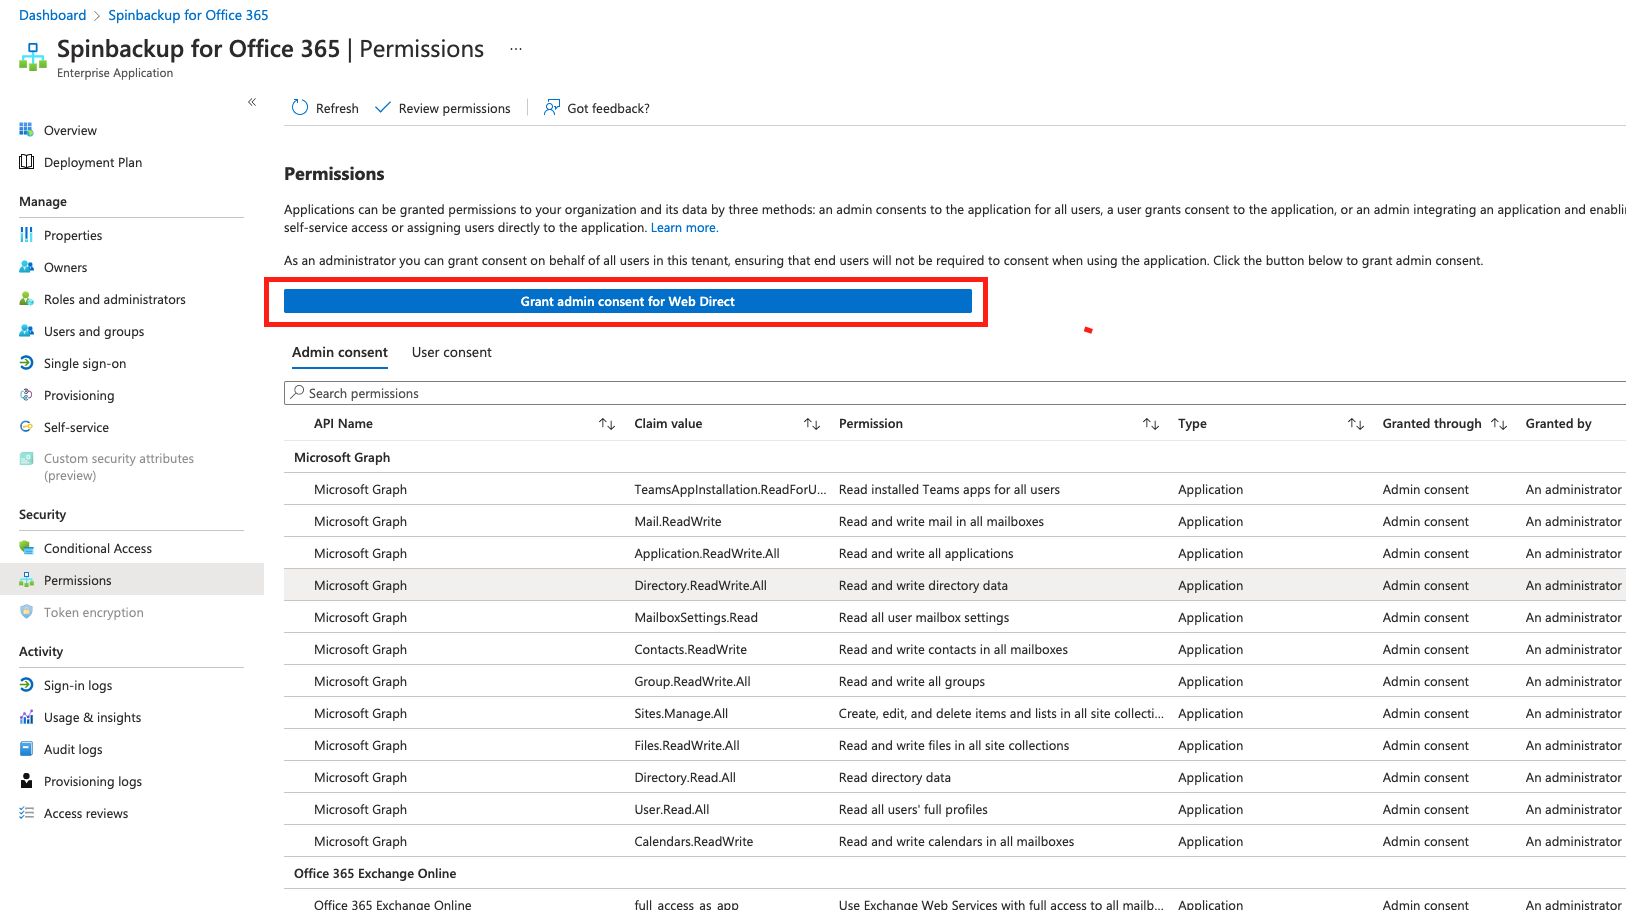Screen dimensions: 1626x910
Task: Collapse the left sidebar menu
Action: pyautogui.click(x=252, y=102)
